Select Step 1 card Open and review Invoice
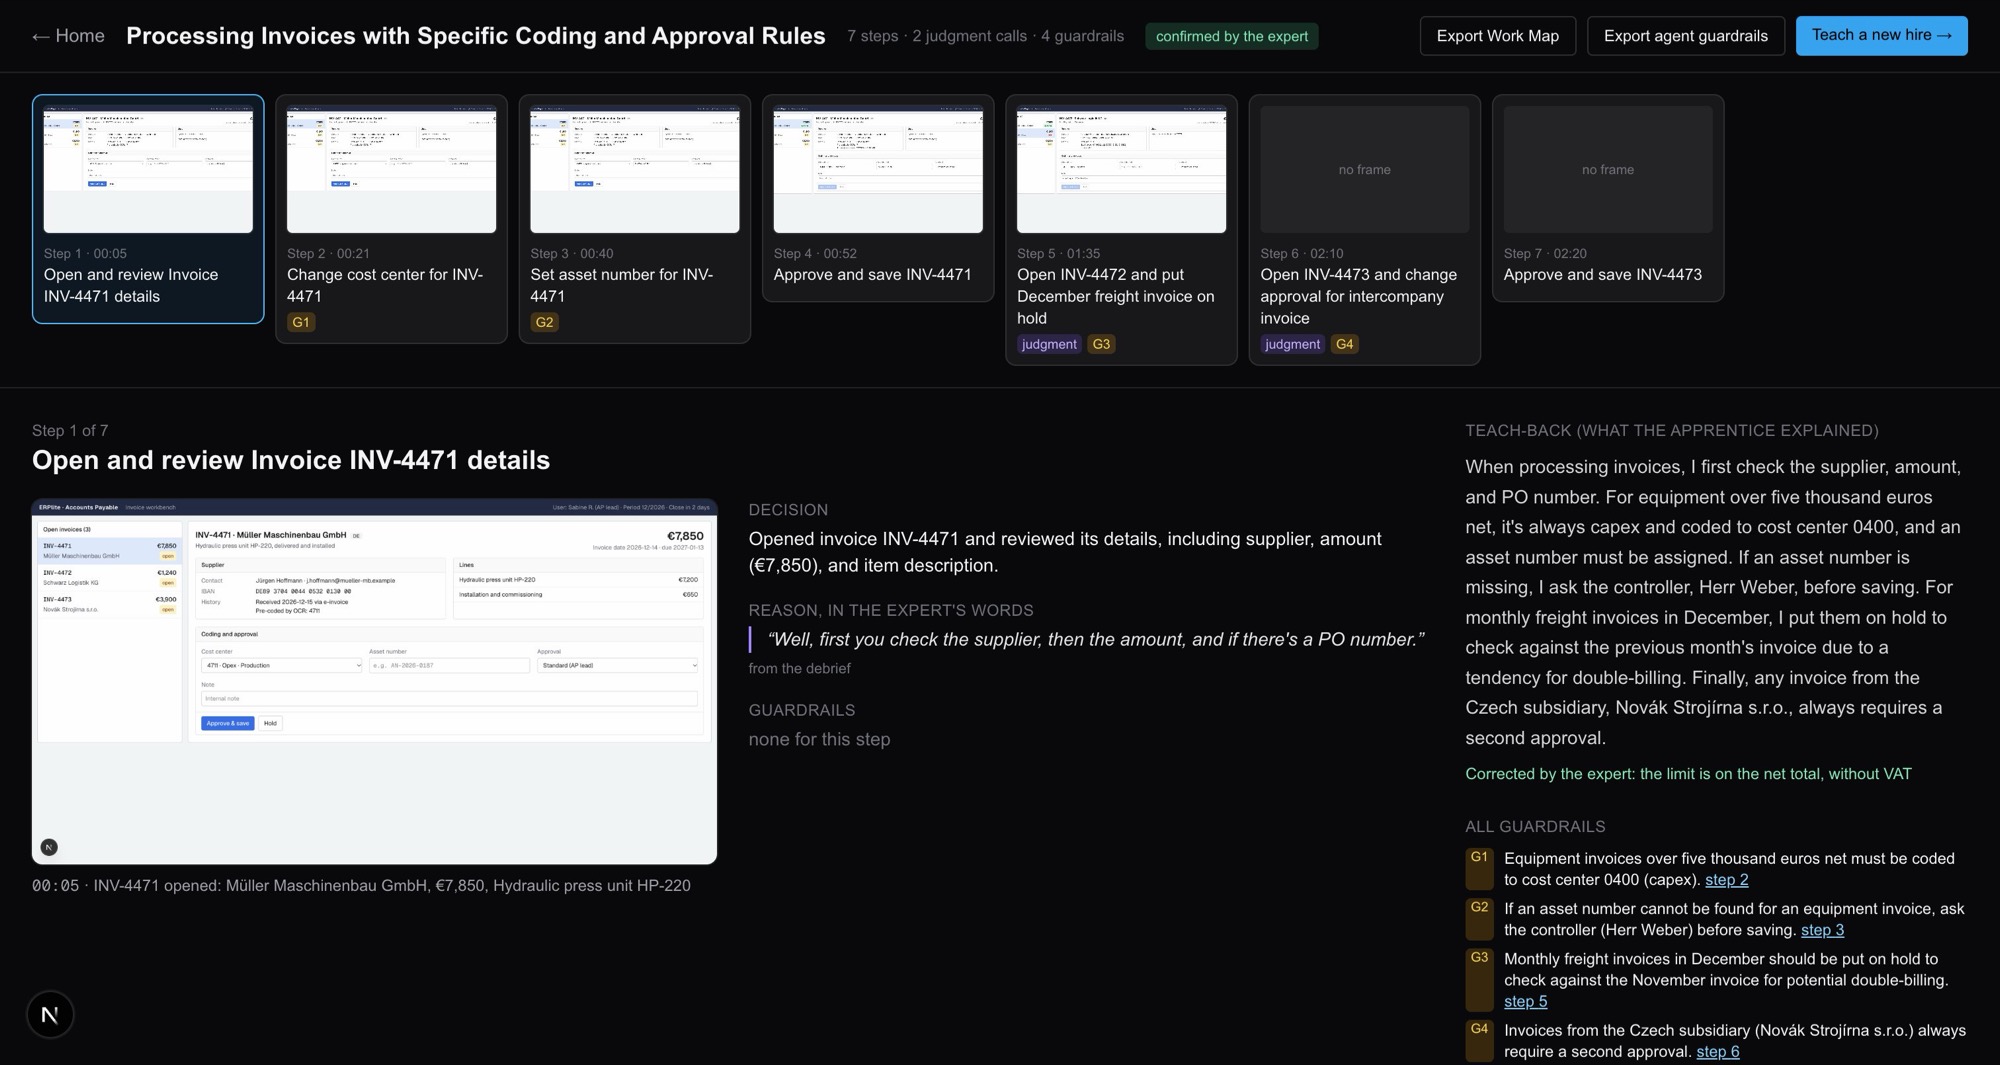This screenshot has width=2000, height=1065. point(148,209)
